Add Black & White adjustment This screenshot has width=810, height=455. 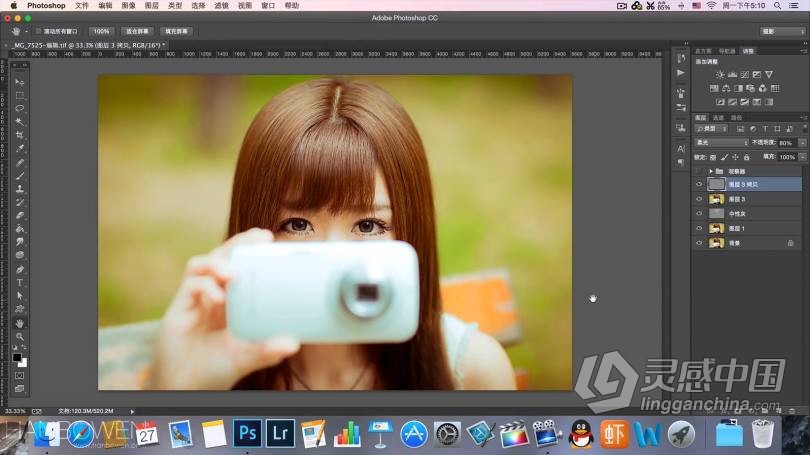(x=738, y=88)
